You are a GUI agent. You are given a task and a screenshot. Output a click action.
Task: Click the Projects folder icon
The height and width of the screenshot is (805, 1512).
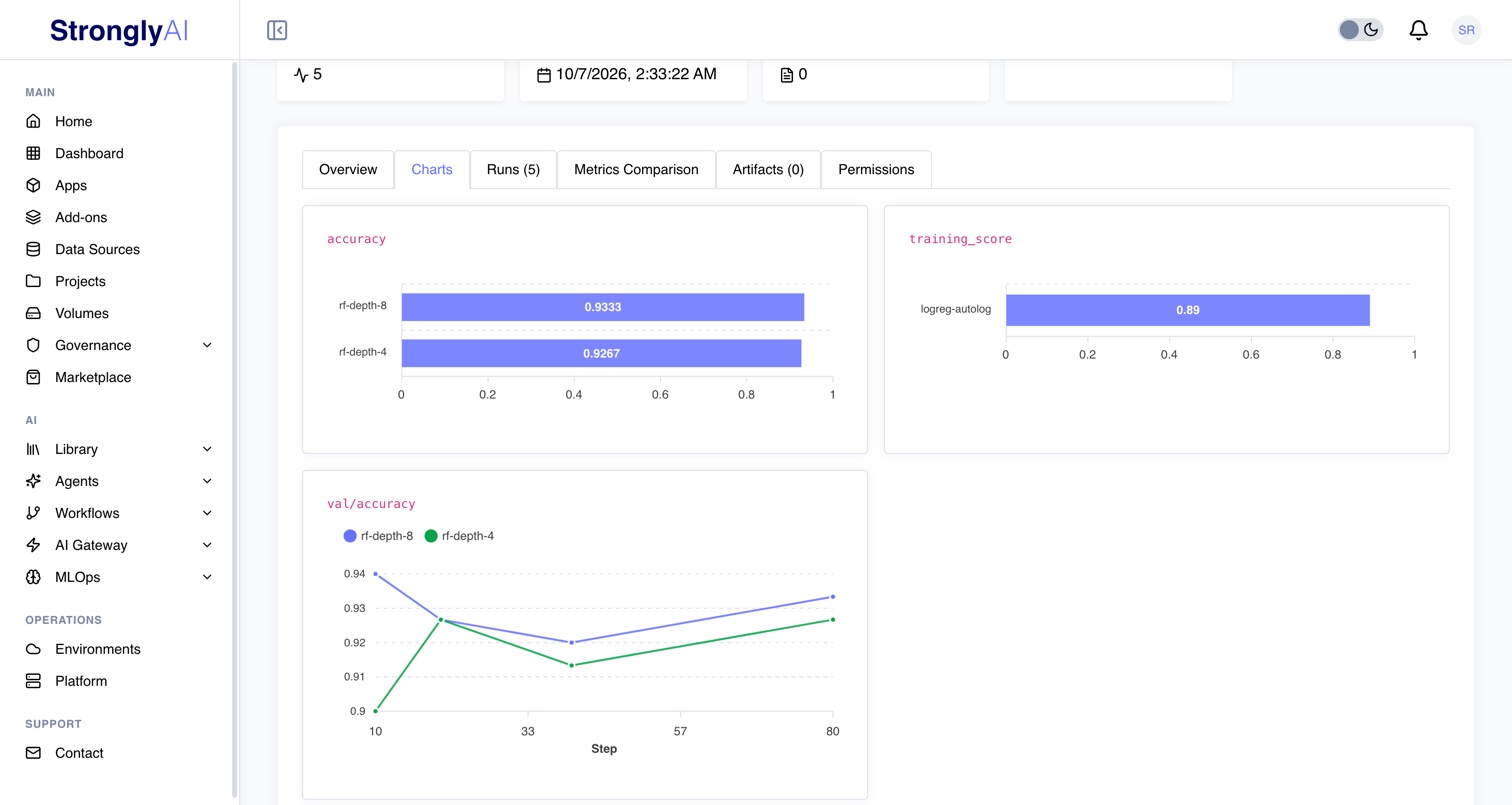coord(33,281)
